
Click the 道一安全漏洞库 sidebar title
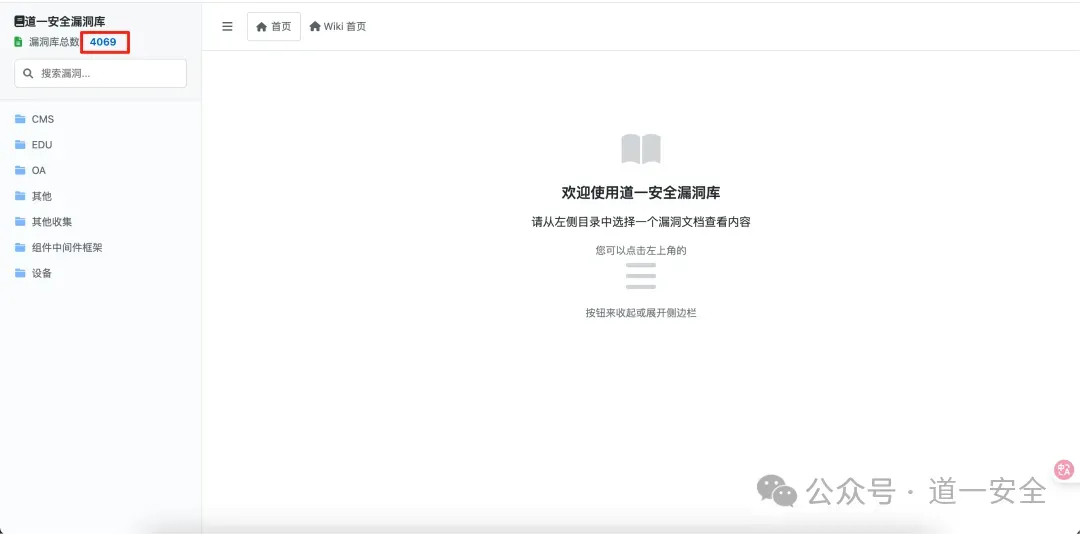[x=65, y=21]
